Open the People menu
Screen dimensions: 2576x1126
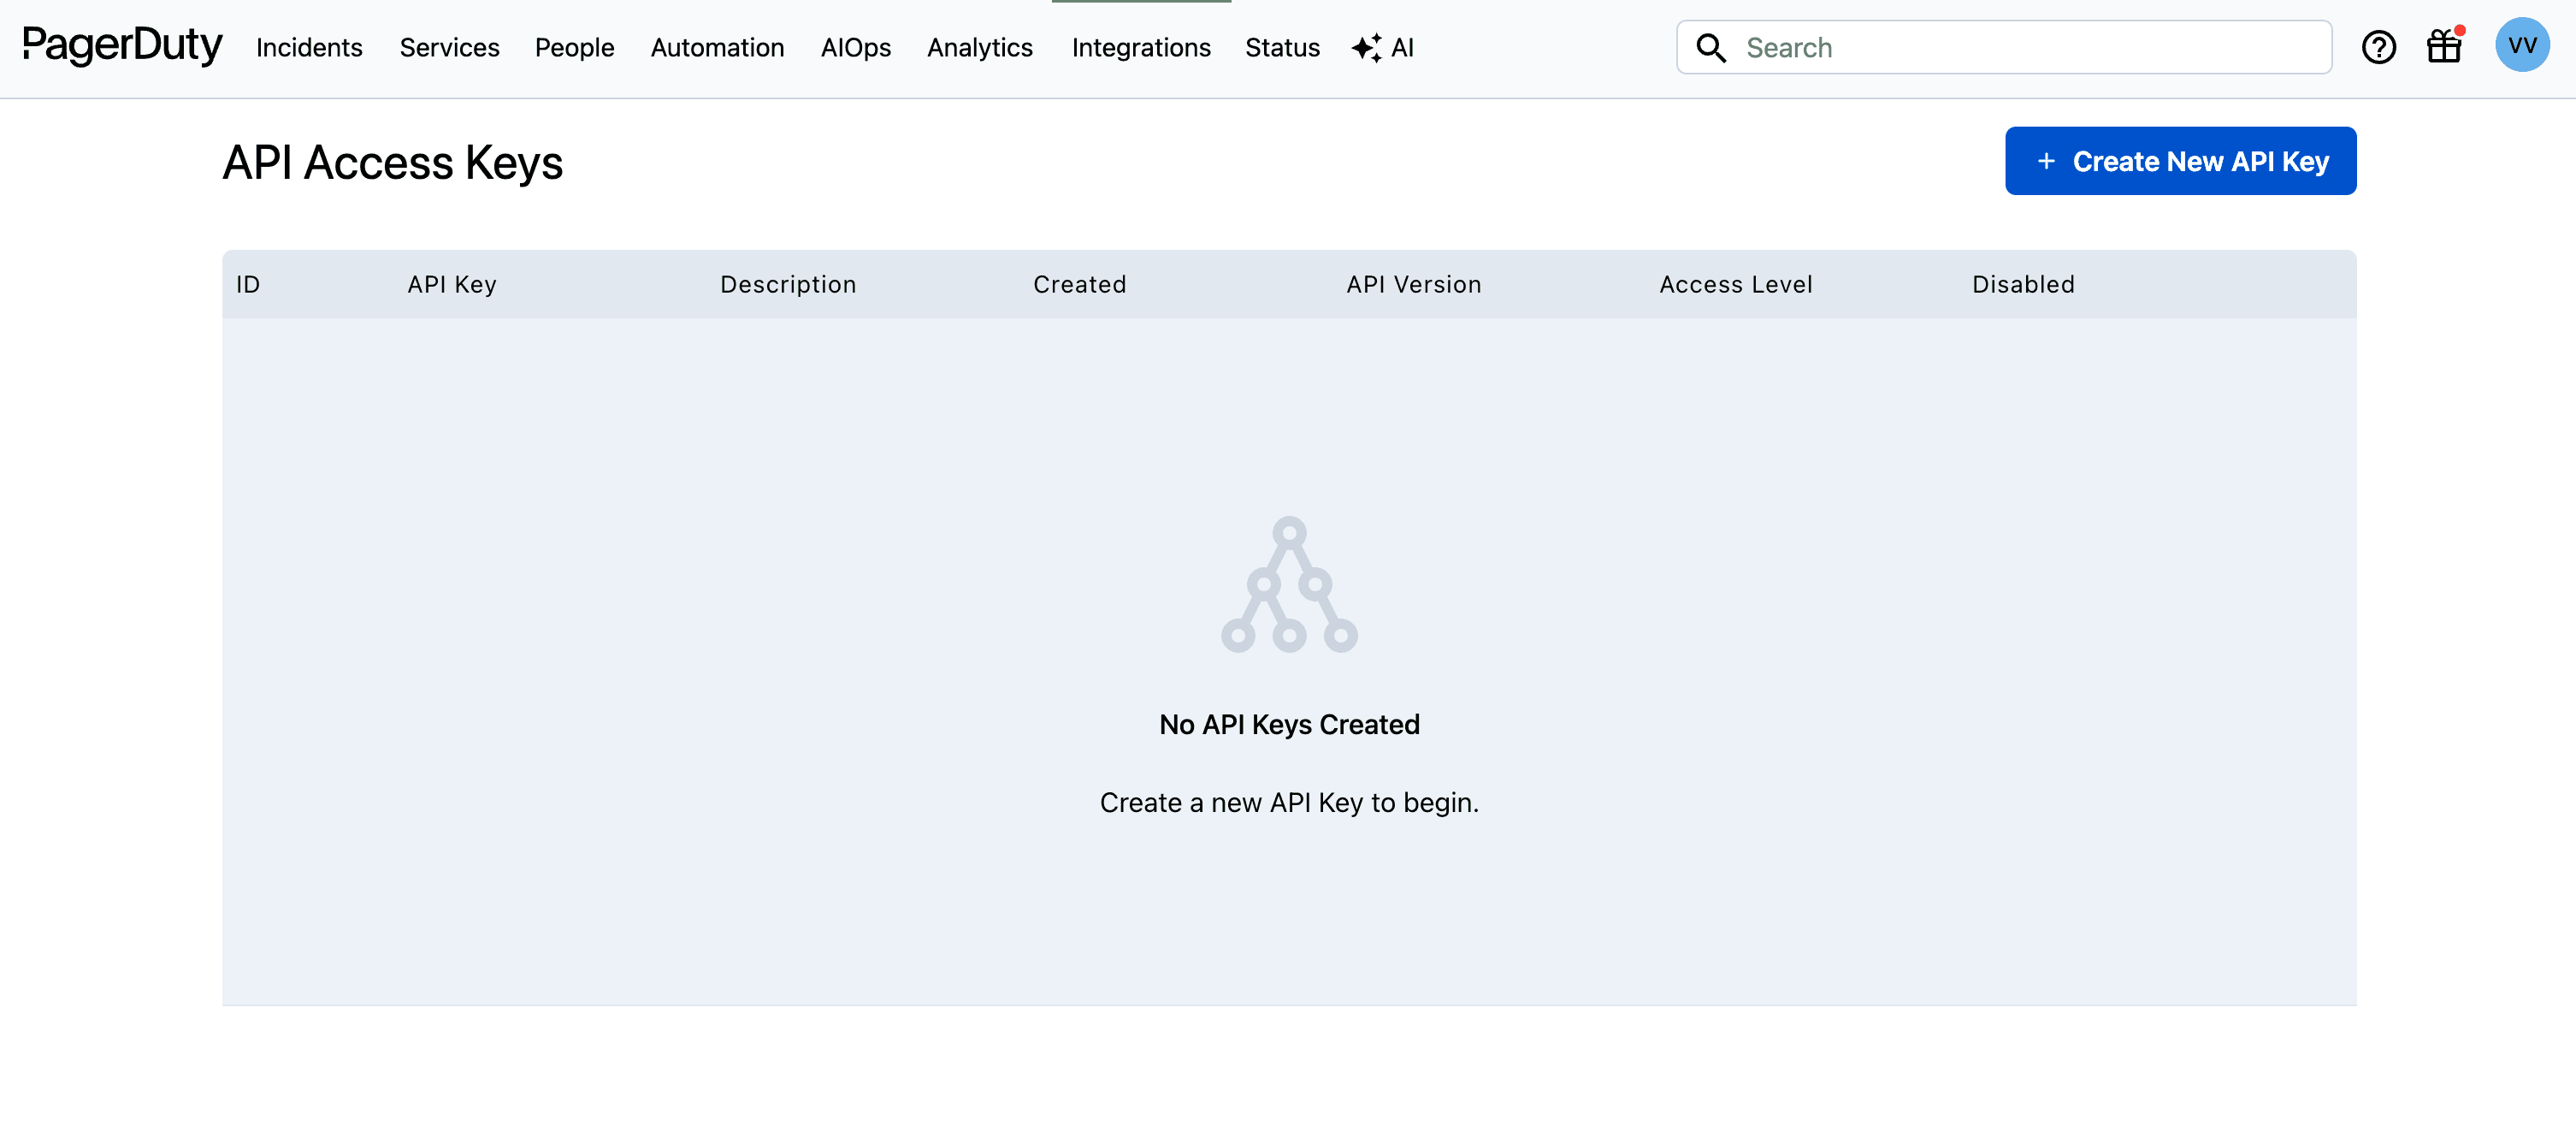[574, 47]
